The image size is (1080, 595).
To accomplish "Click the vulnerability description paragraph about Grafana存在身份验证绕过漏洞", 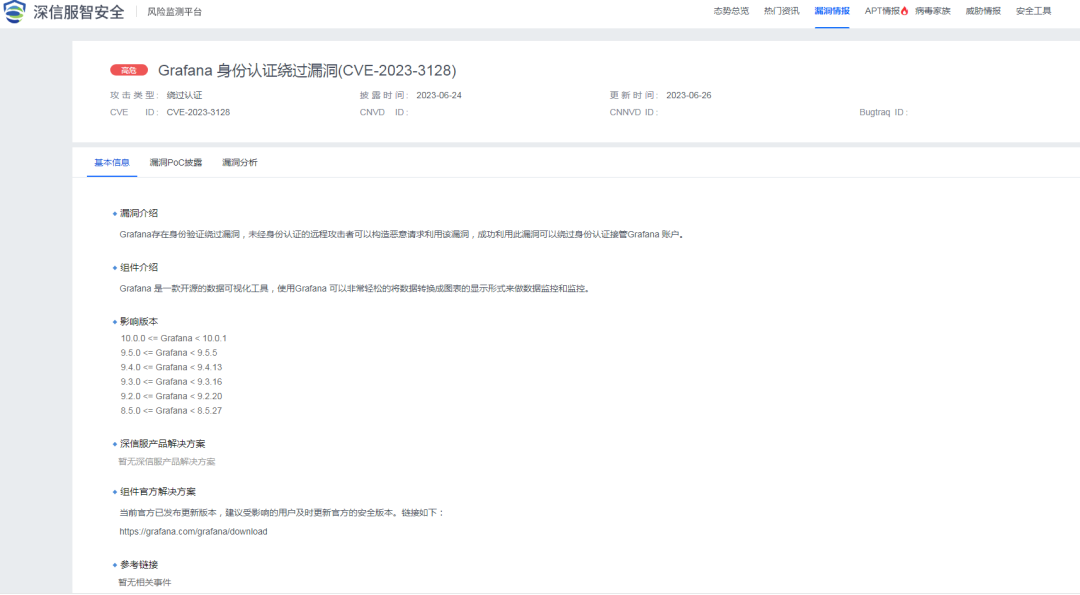I will click(x=402, y=234).
